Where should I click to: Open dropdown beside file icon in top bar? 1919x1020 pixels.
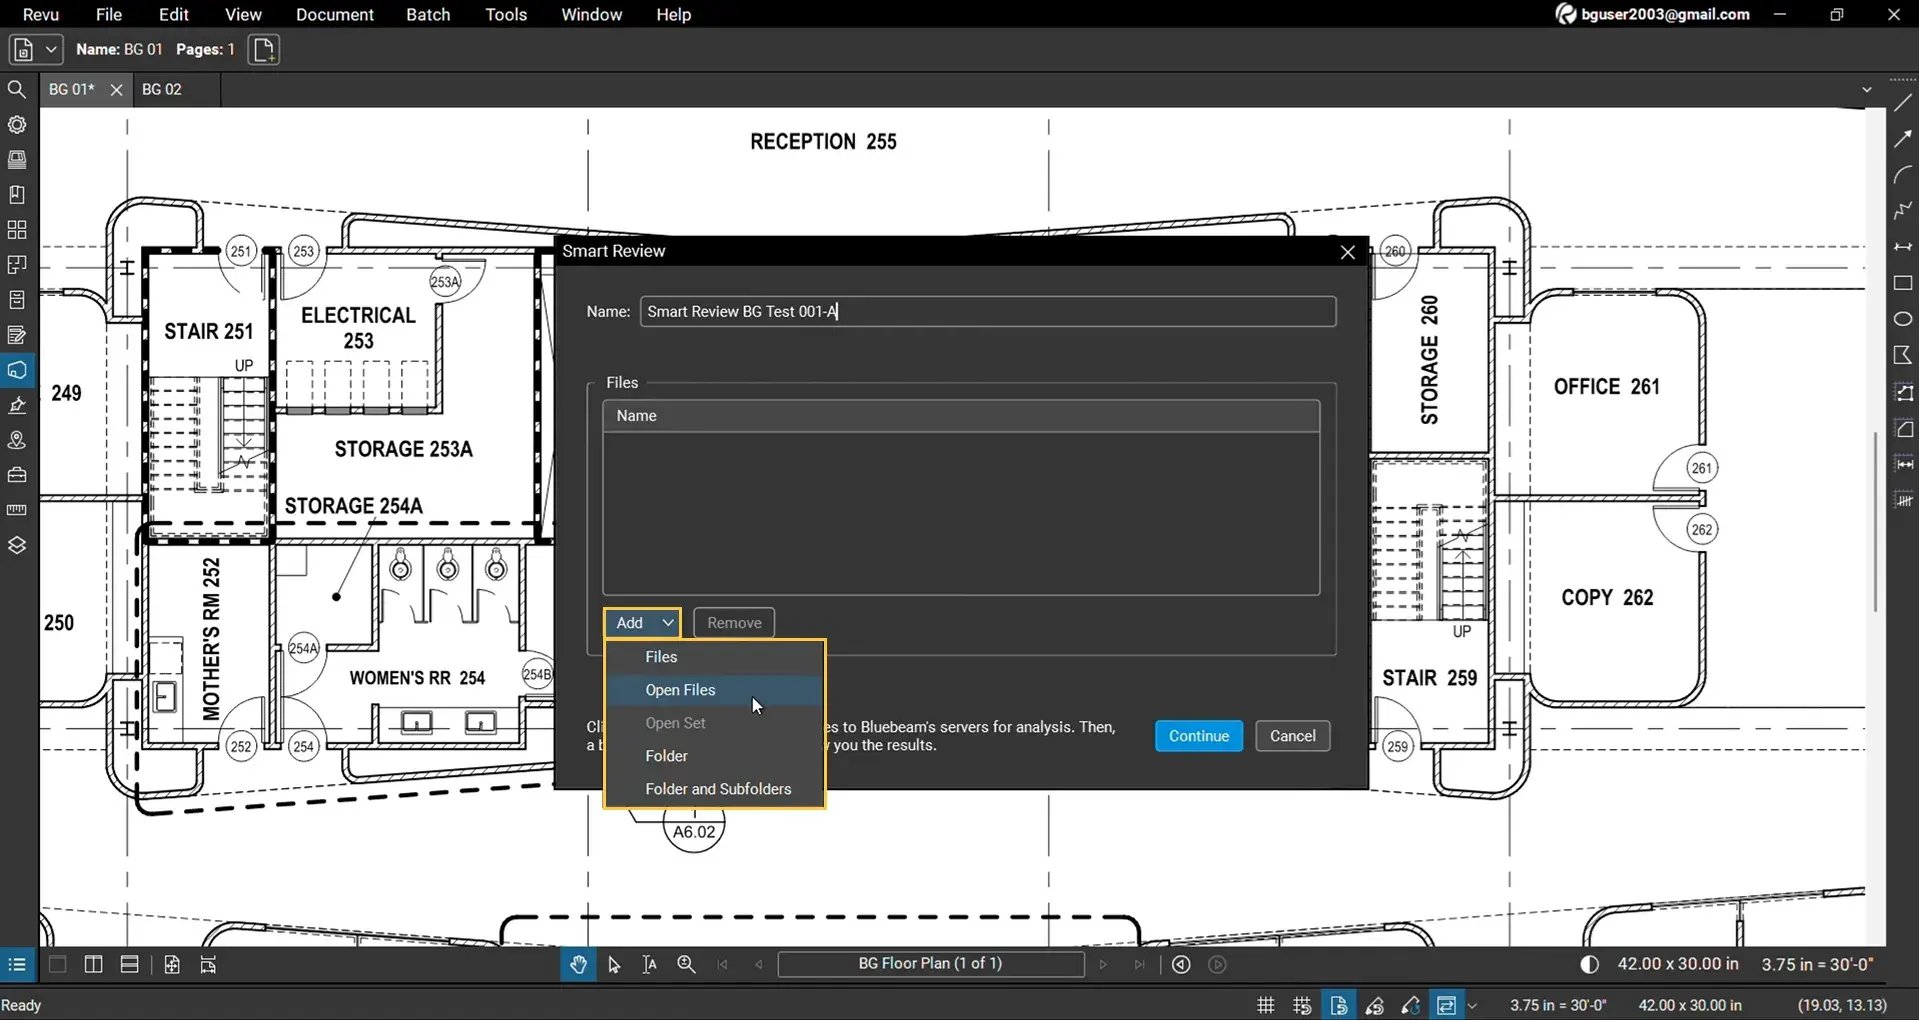pyautogui.click(x=51, y=49)
